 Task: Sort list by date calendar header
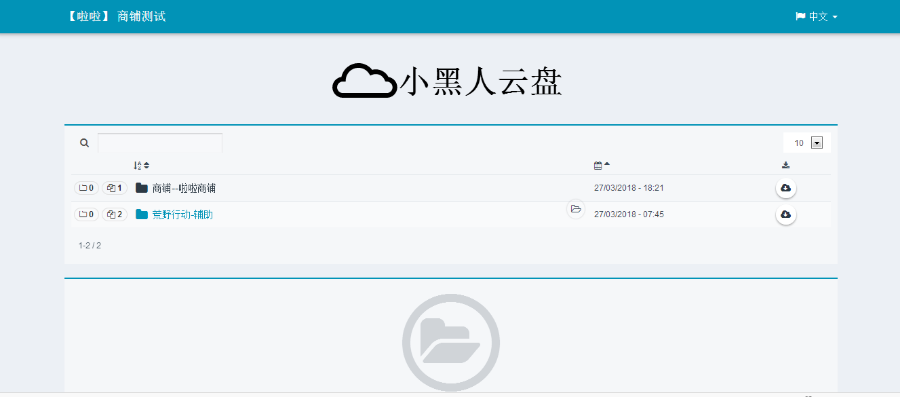[602, 165]
